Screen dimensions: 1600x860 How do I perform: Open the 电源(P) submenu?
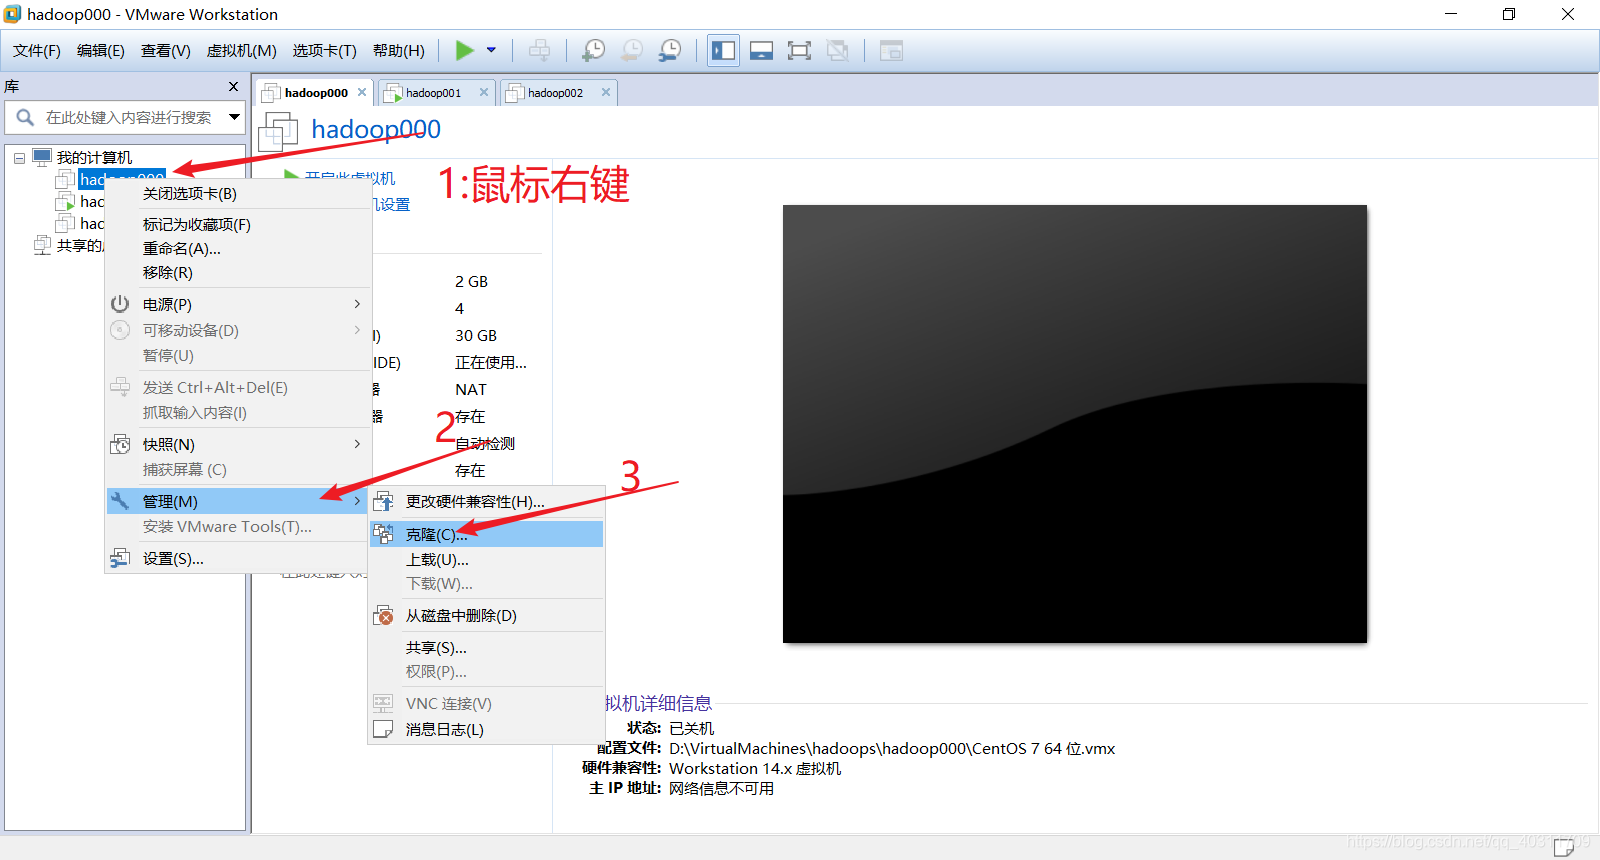tap(238, 304)
